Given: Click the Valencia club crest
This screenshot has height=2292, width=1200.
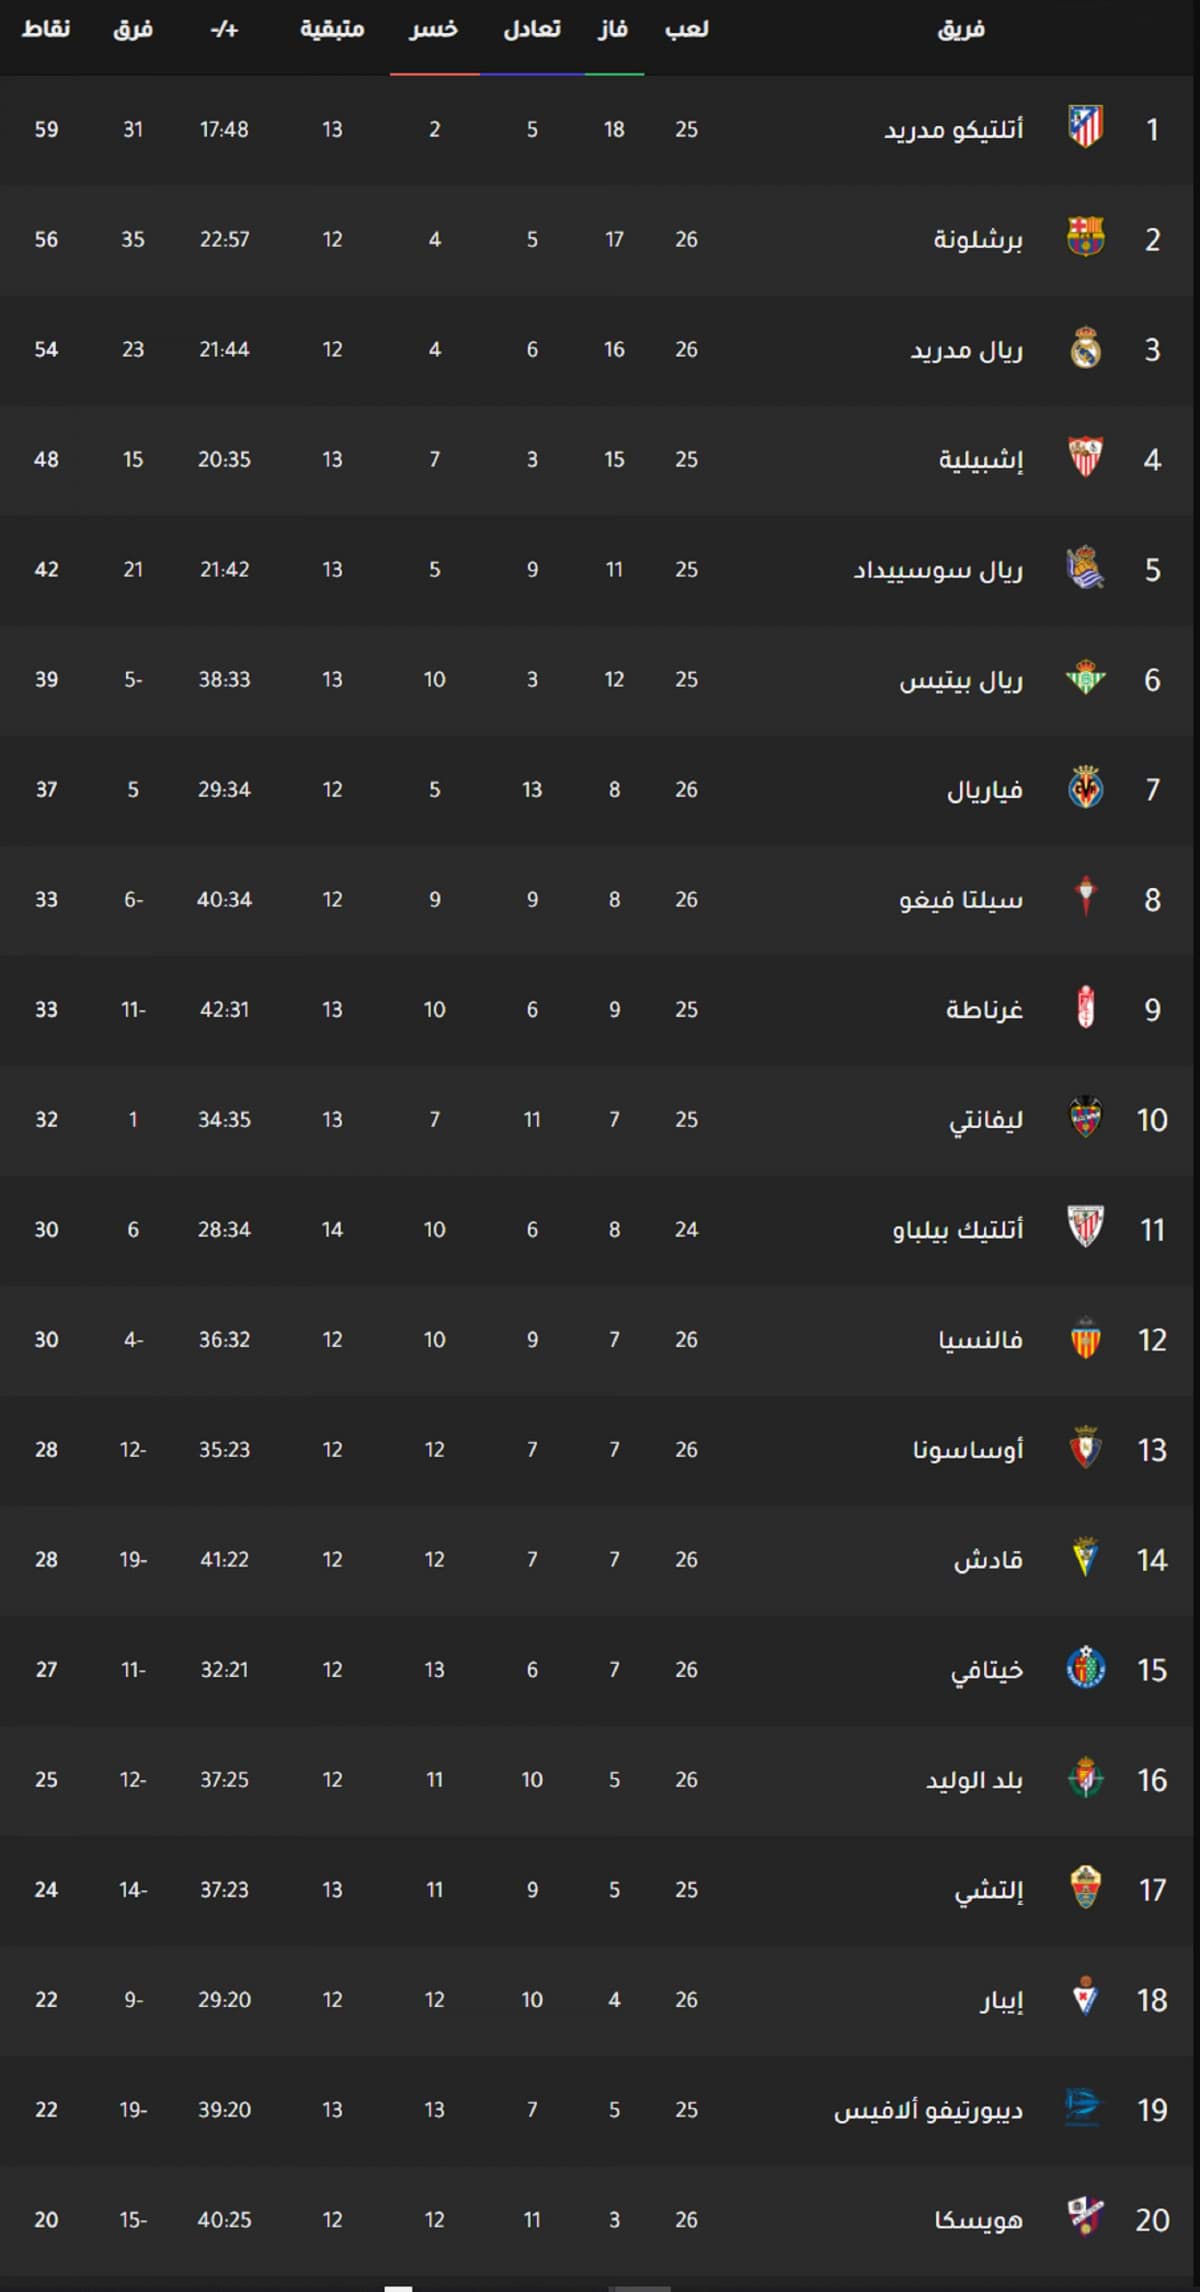Looking at the screenshot, I should [1085, 1339].
